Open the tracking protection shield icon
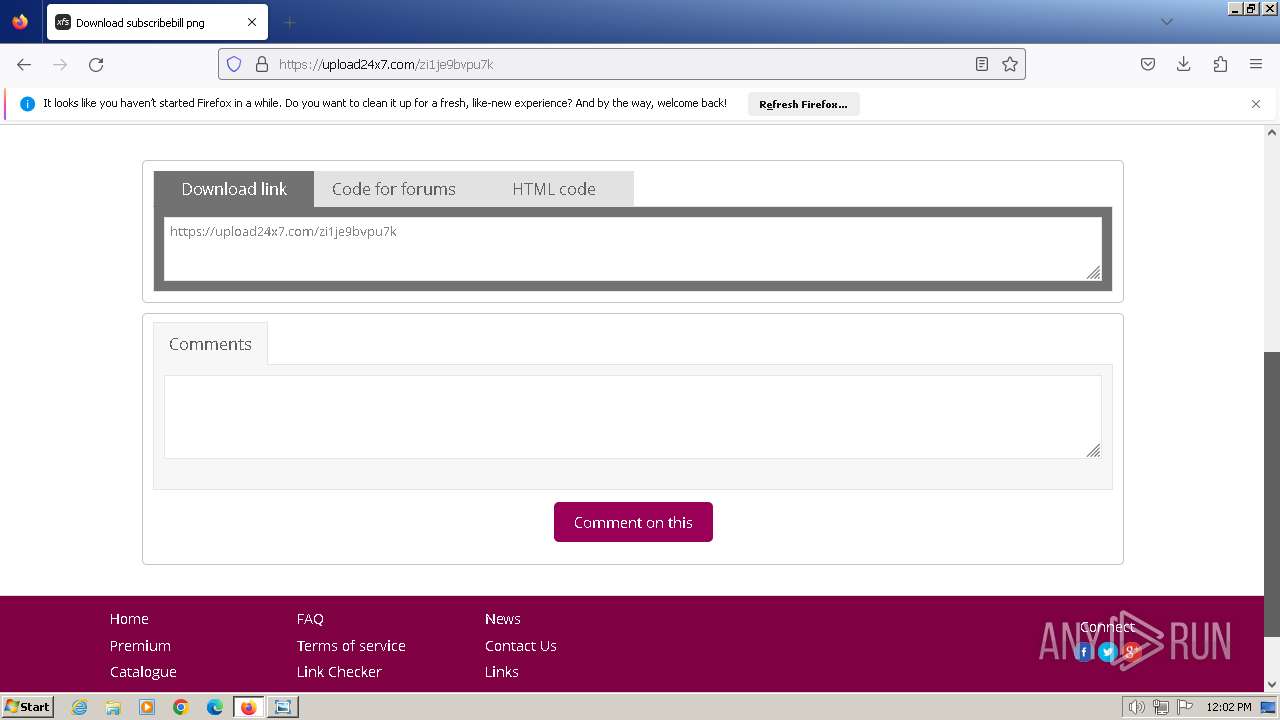 (234, 64)
